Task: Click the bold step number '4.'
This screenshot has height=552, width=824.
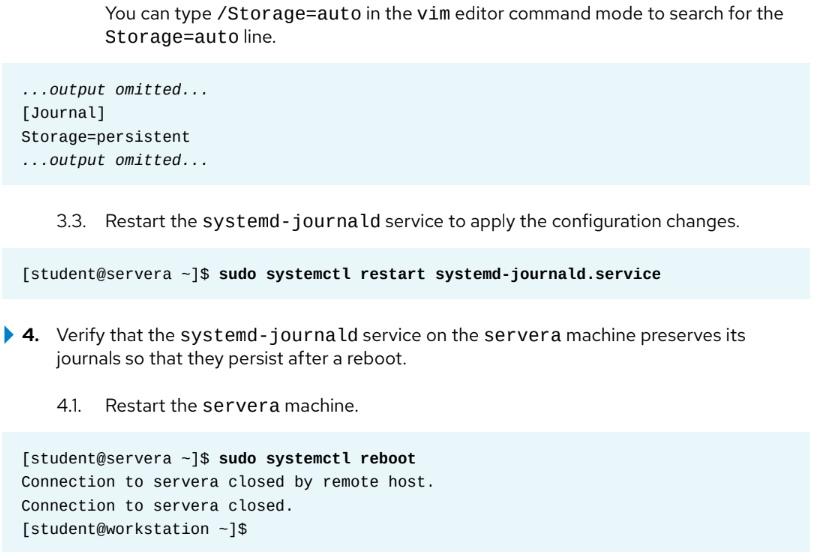Action: (x=30, y=335)
